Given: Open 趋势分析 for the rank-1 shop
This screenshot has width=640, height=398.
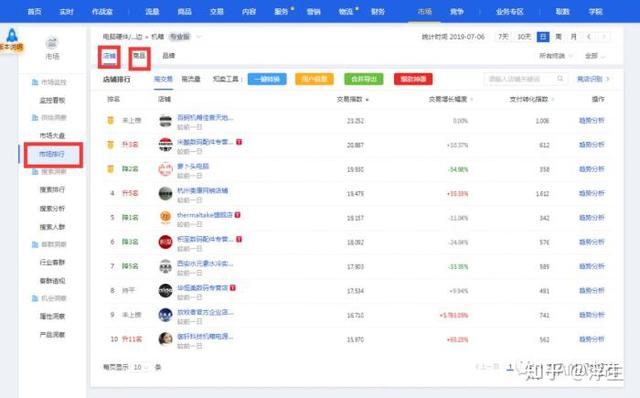Looking at the screenshot, I should click(x=591, y=120).
